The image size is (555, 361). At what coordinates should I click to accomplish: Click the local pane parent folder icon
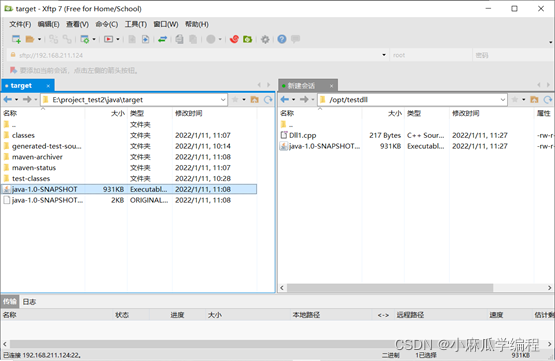pyautogui.click(x=254, y=99)
